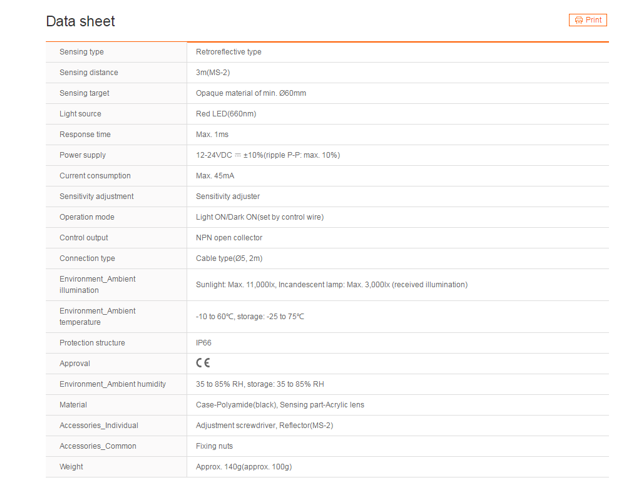The height and width of the screenshot is (480, 640).
Task: Select the Sunlight ambient illumination value
Action: point(331,285)
